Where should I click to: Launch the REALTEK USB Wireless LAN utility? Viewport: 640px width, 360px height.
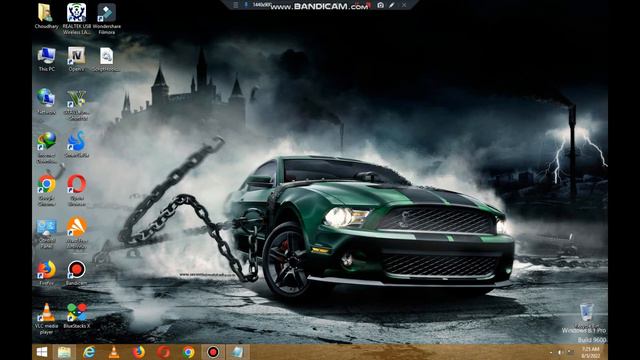pyautogui.click(x=76, y=18)
